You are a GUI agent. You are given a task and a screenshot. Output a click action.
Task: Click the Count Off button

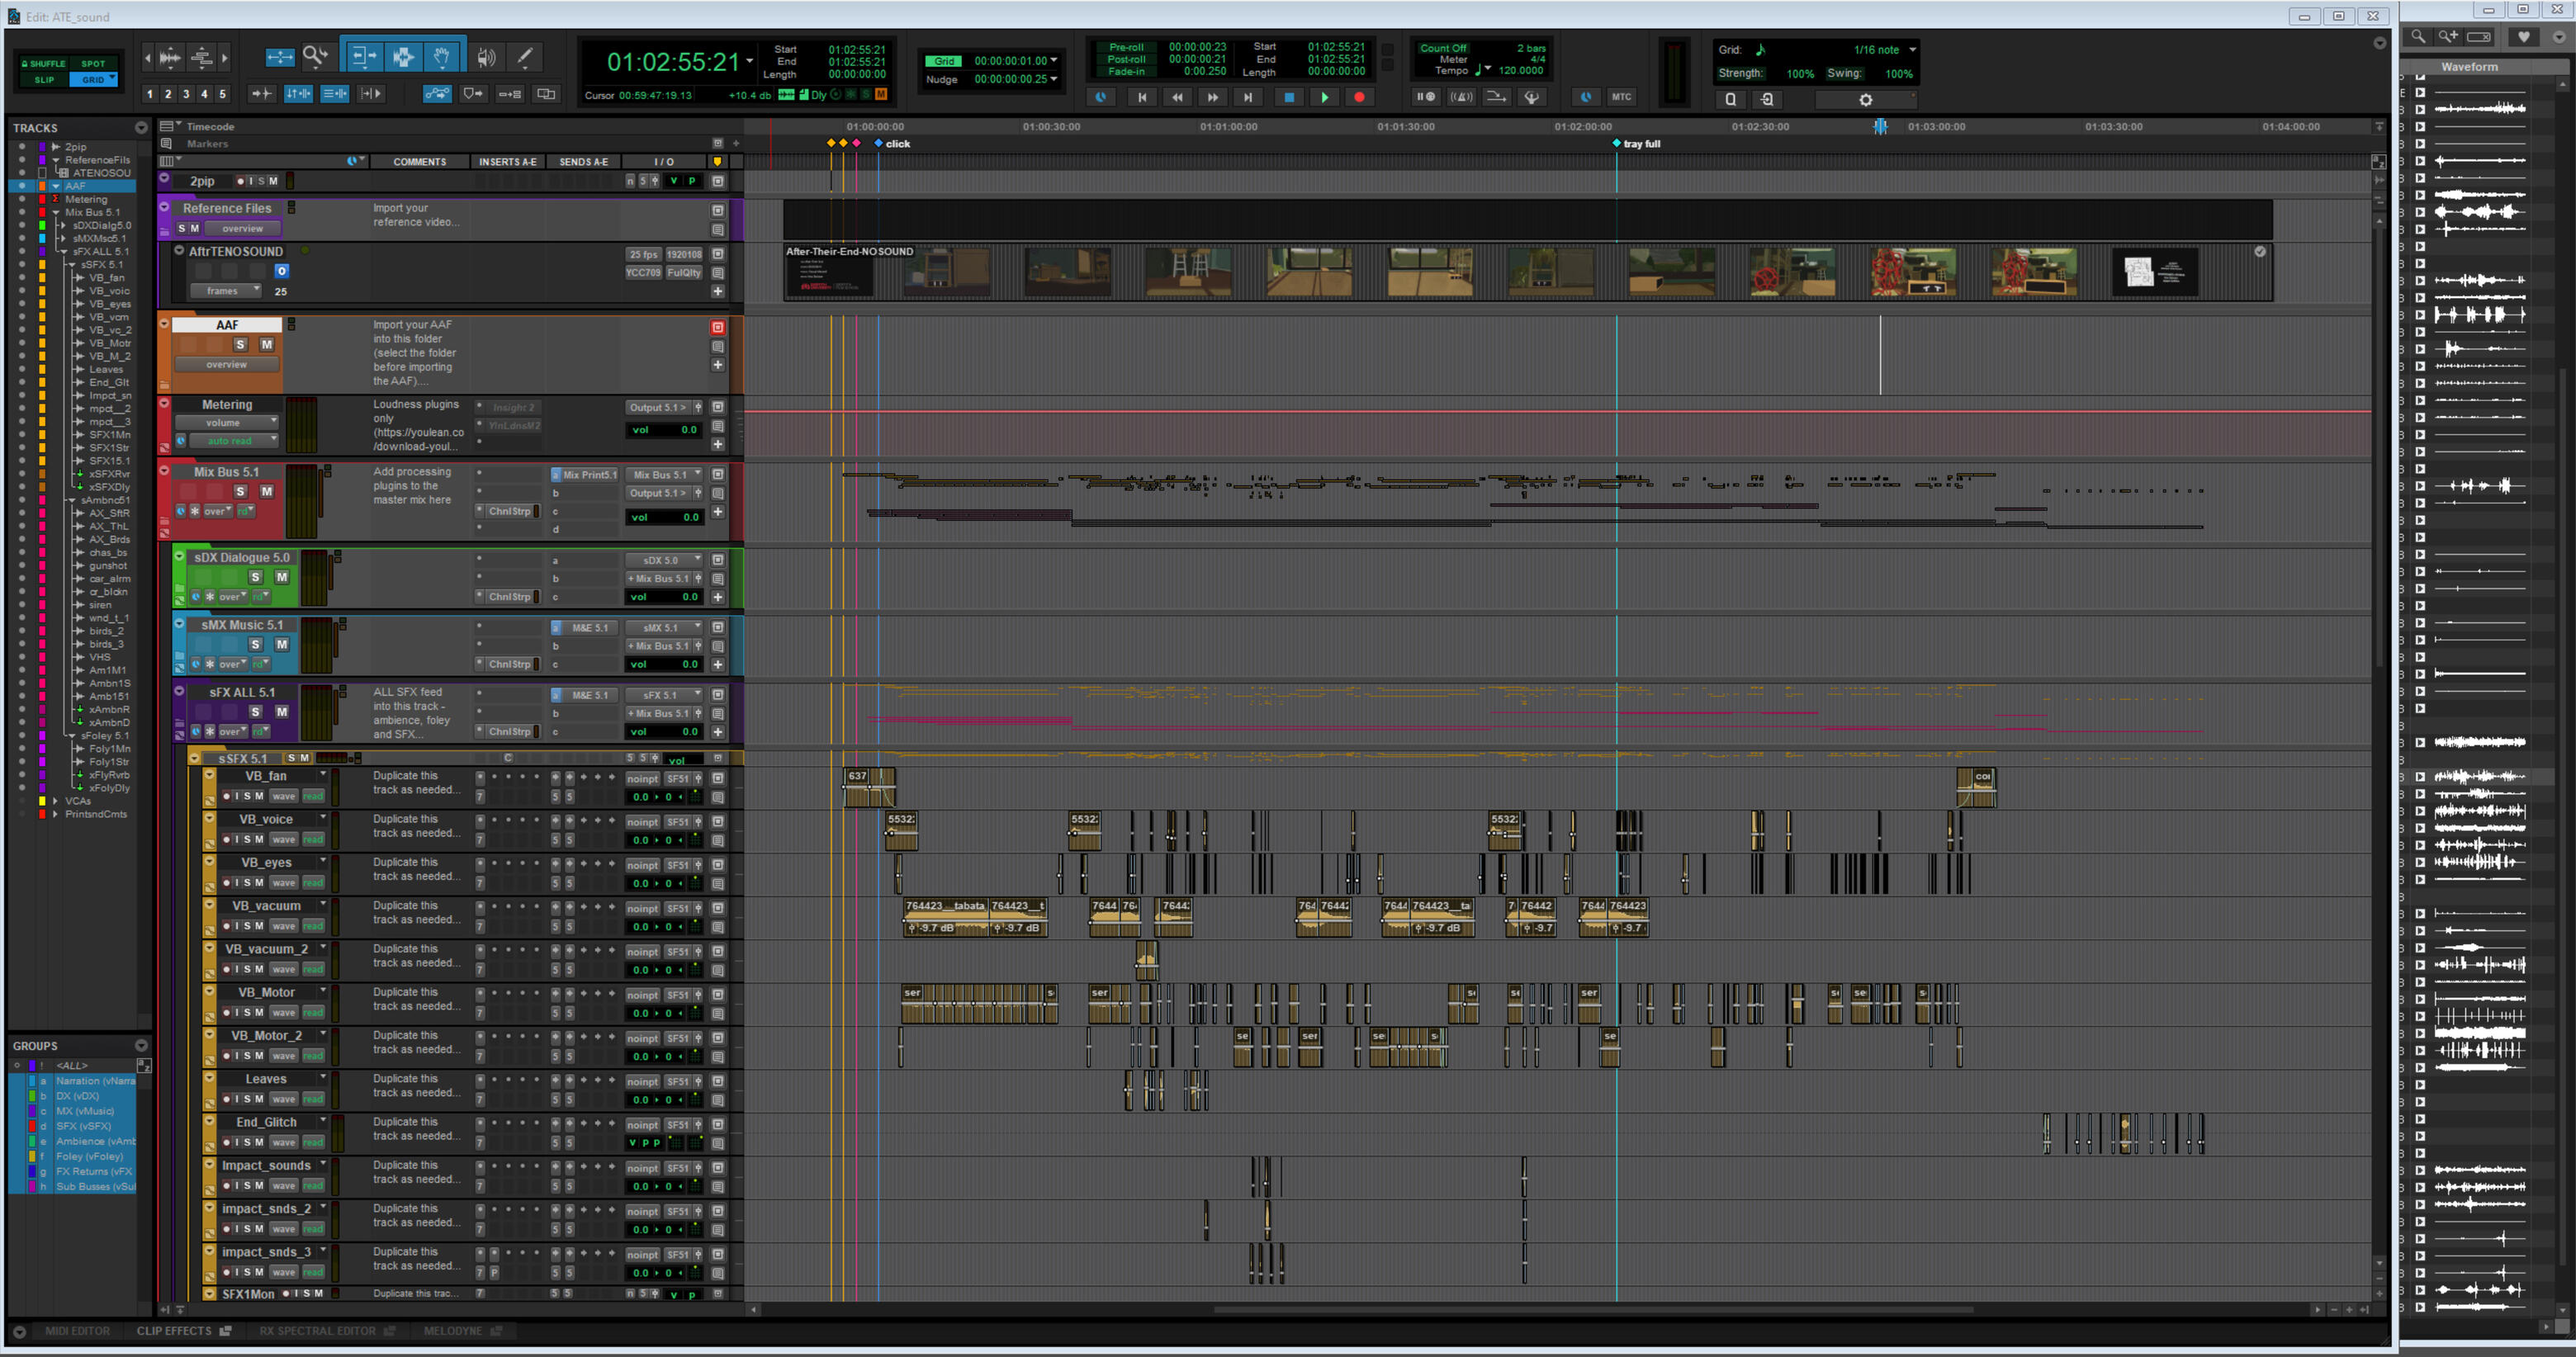coord(1442,48)
